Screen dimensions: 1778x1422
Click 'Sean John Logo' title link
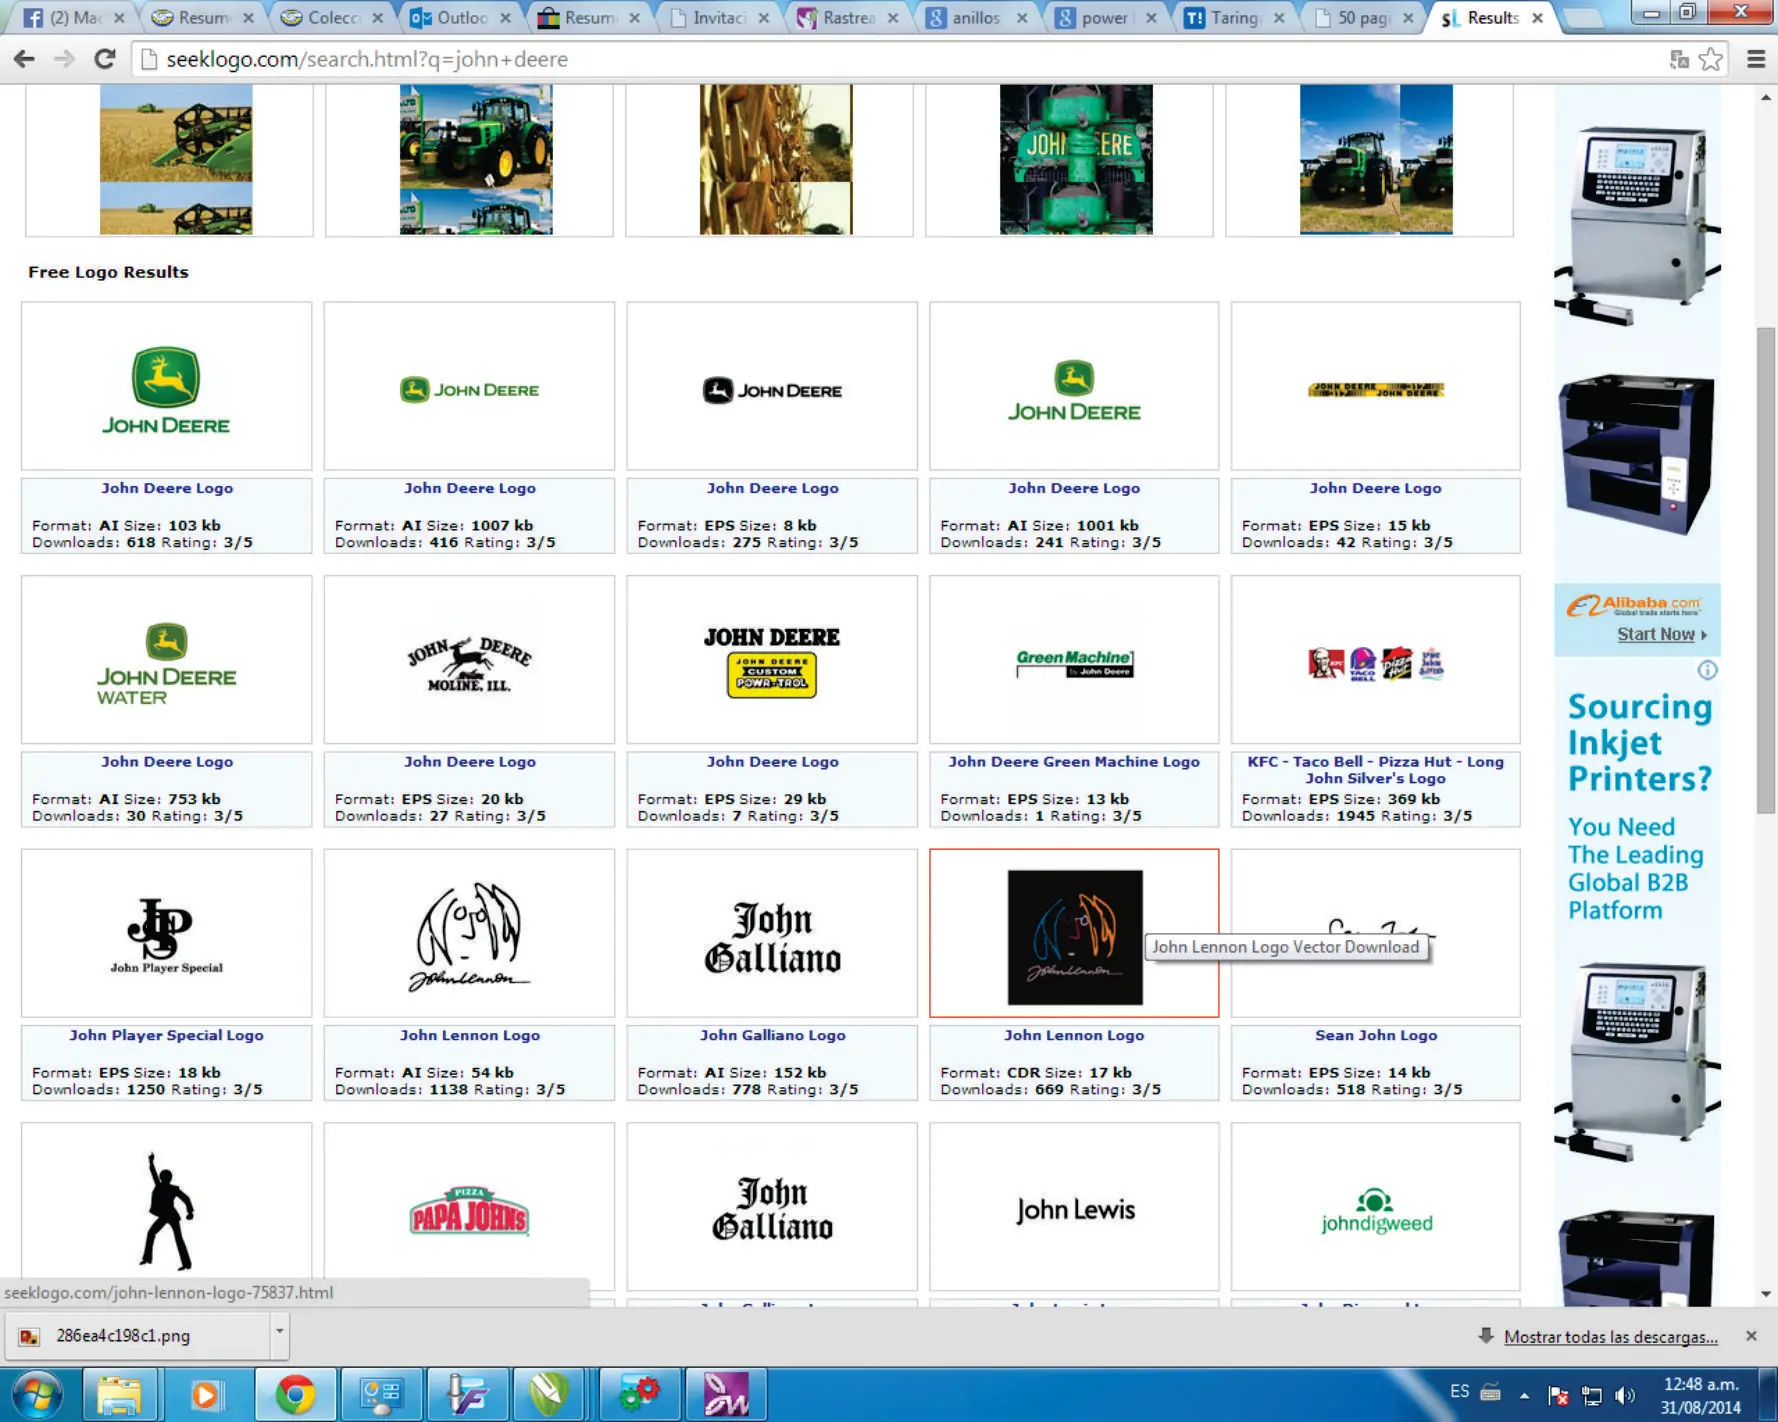[x=1375, y=1036]
